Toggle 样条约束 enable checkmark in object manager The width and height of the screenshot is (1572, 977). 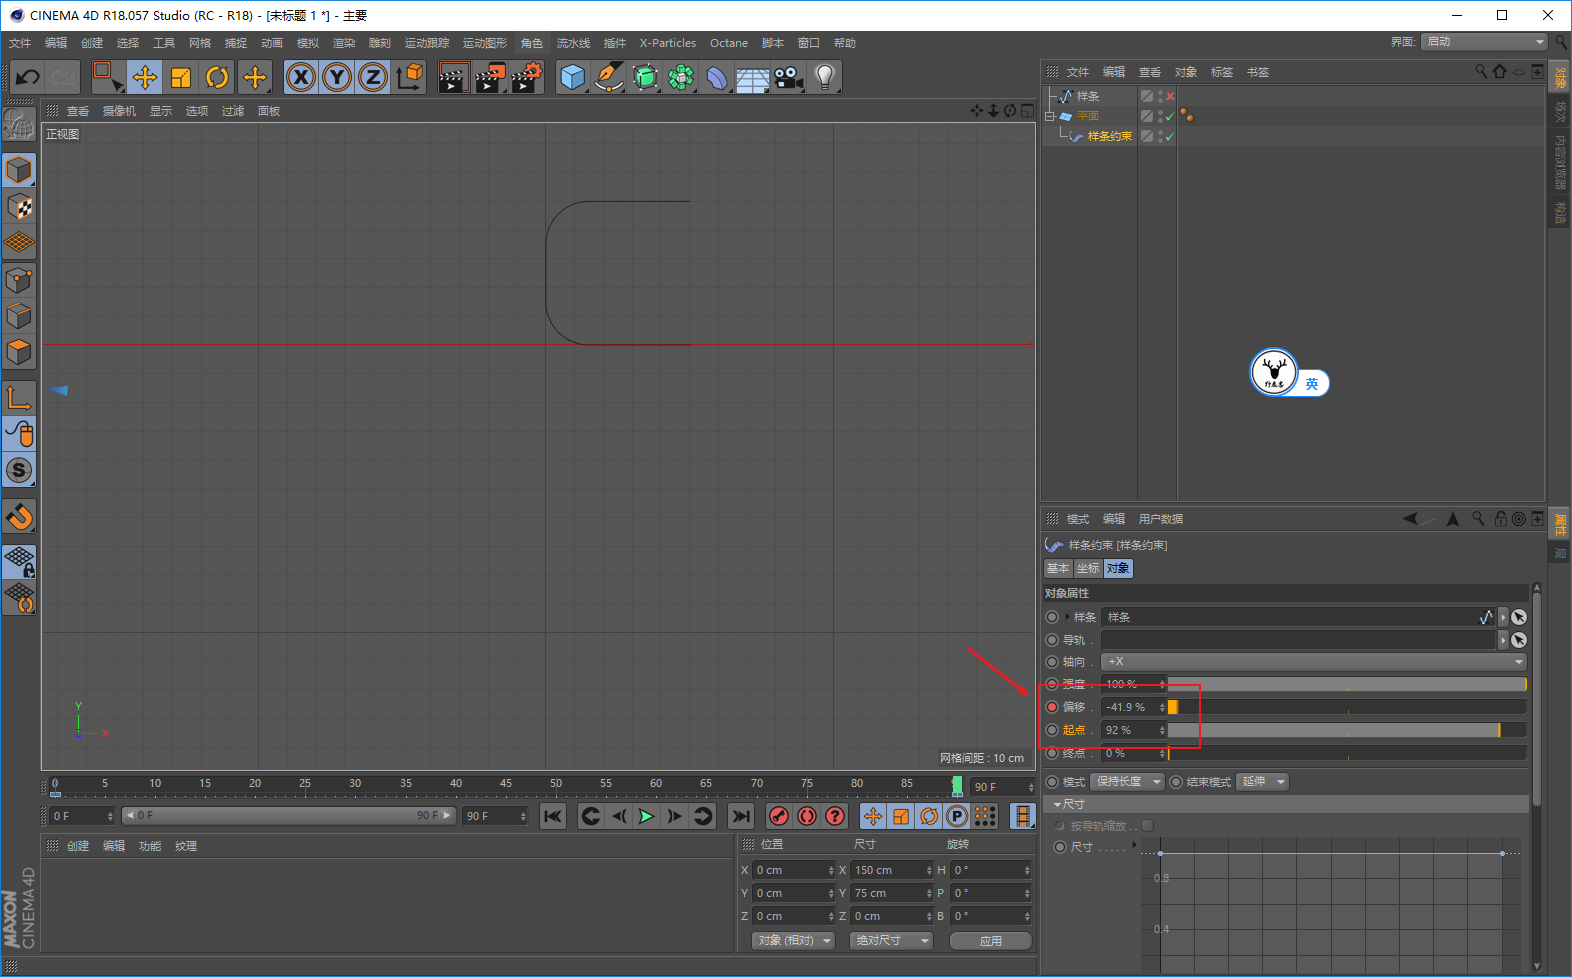coord(1169,136)
